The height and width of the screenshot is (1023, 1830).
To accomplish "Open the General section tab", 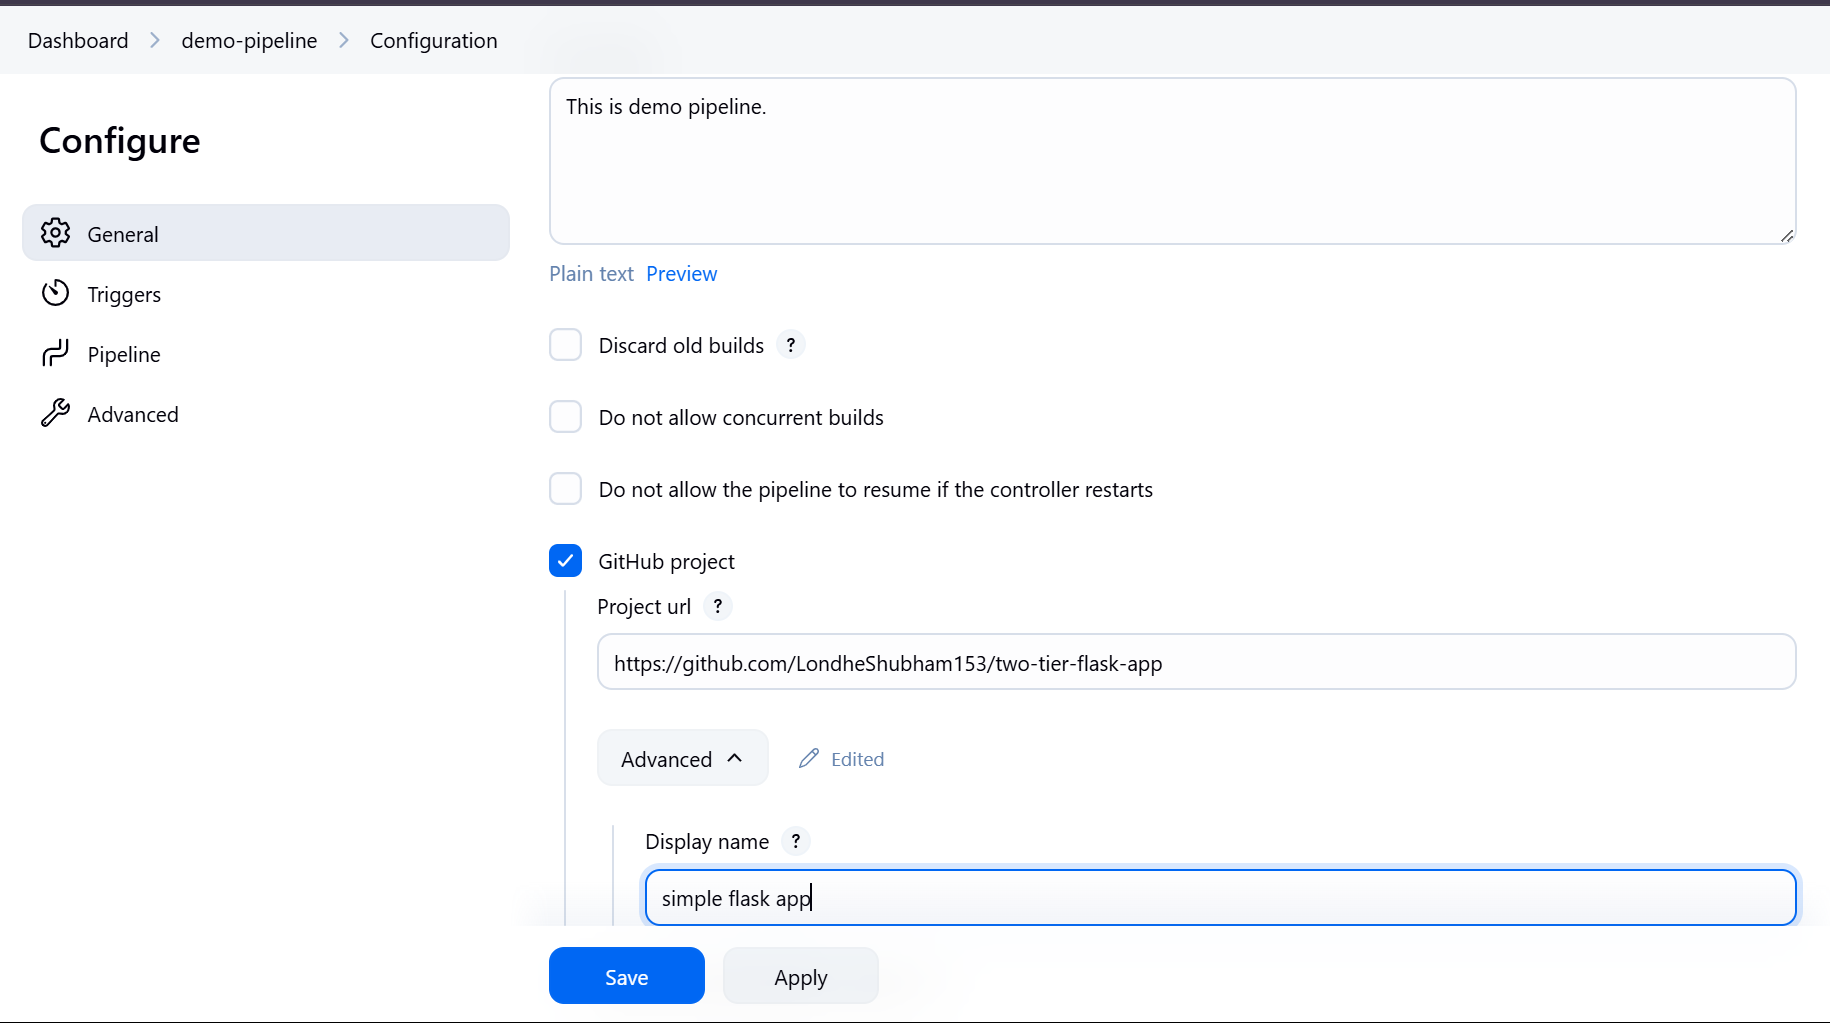I will (x=266, y=233).
